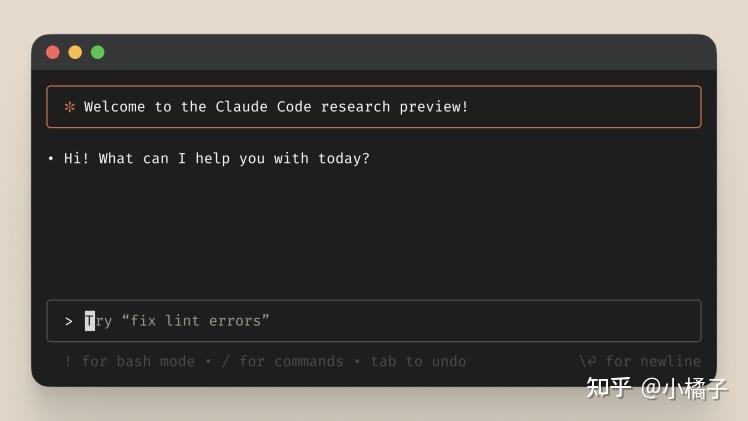The width and height of the screenshot is (748, 421).
Task: Click the "tab to undo" hint
Action: point(418,361)
